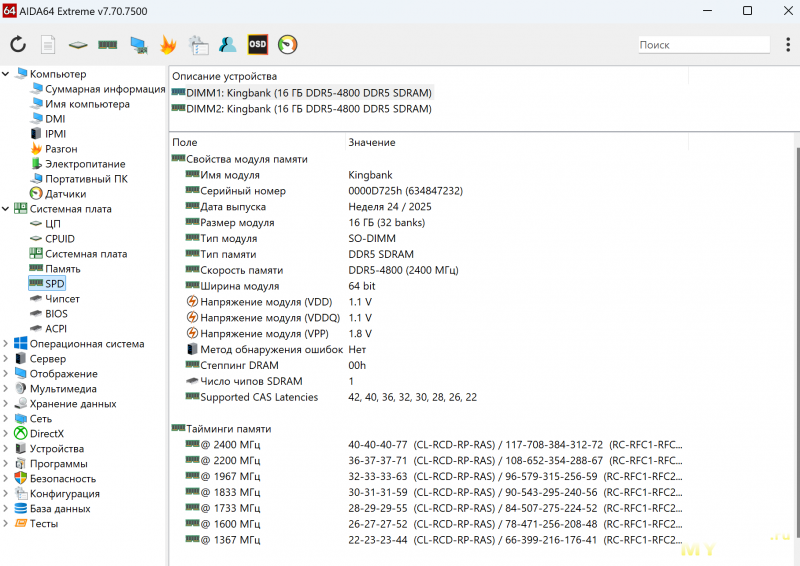Open the BIOS tree item

[x=56, y=313]
